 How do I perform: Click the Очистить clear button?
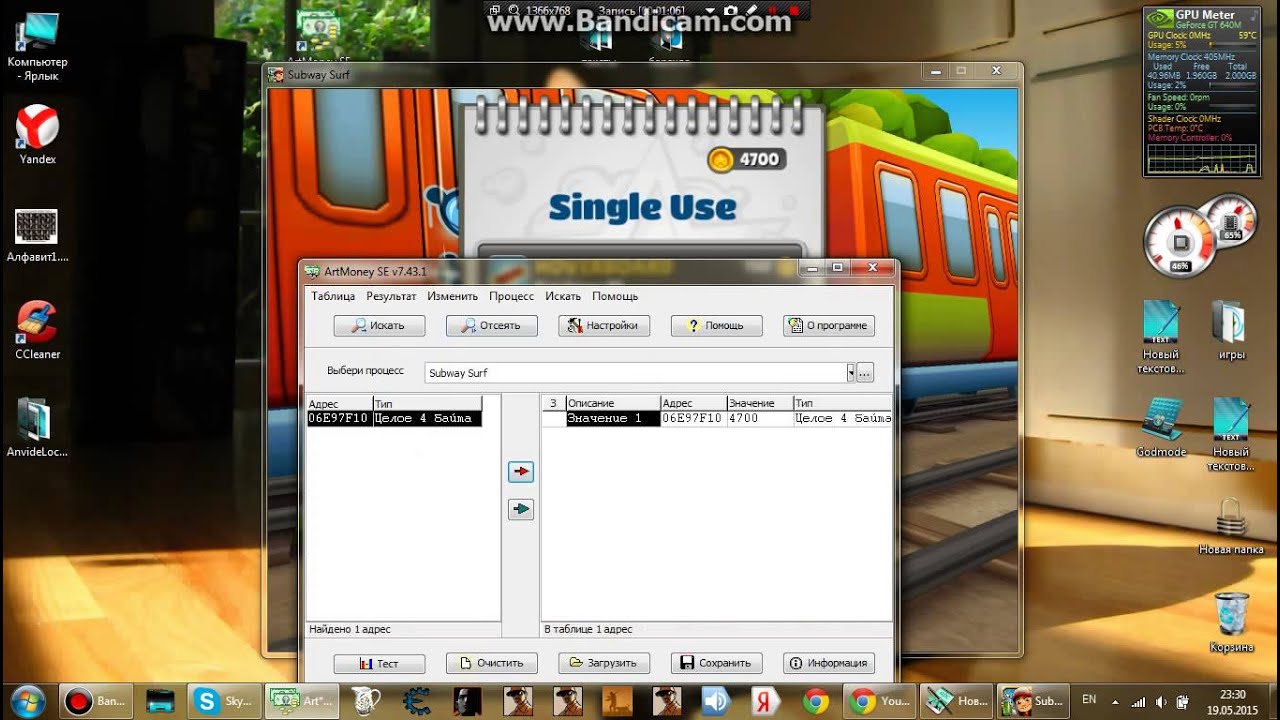click(491, 663)
